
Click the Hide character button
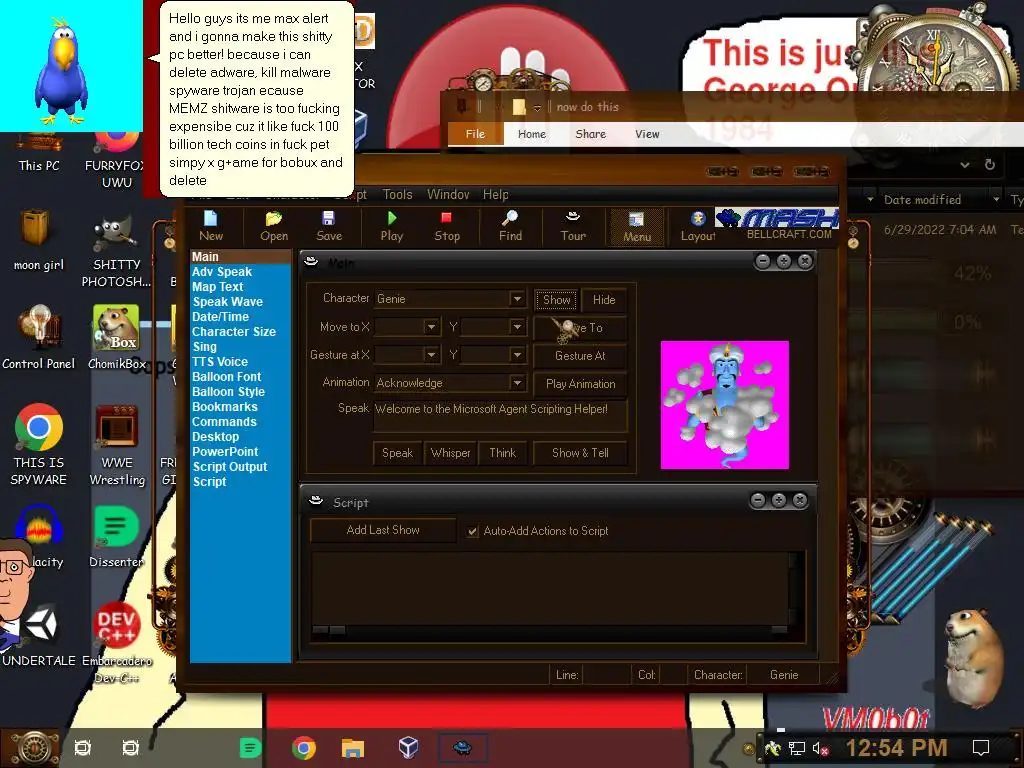coord(604,300)
